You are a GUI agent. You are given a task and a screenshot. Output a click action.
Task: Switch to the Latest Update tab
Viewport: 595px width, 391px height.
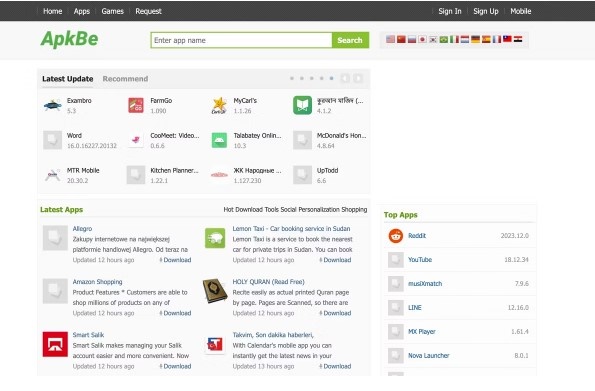pyautogui.click(x=68, y=79)
